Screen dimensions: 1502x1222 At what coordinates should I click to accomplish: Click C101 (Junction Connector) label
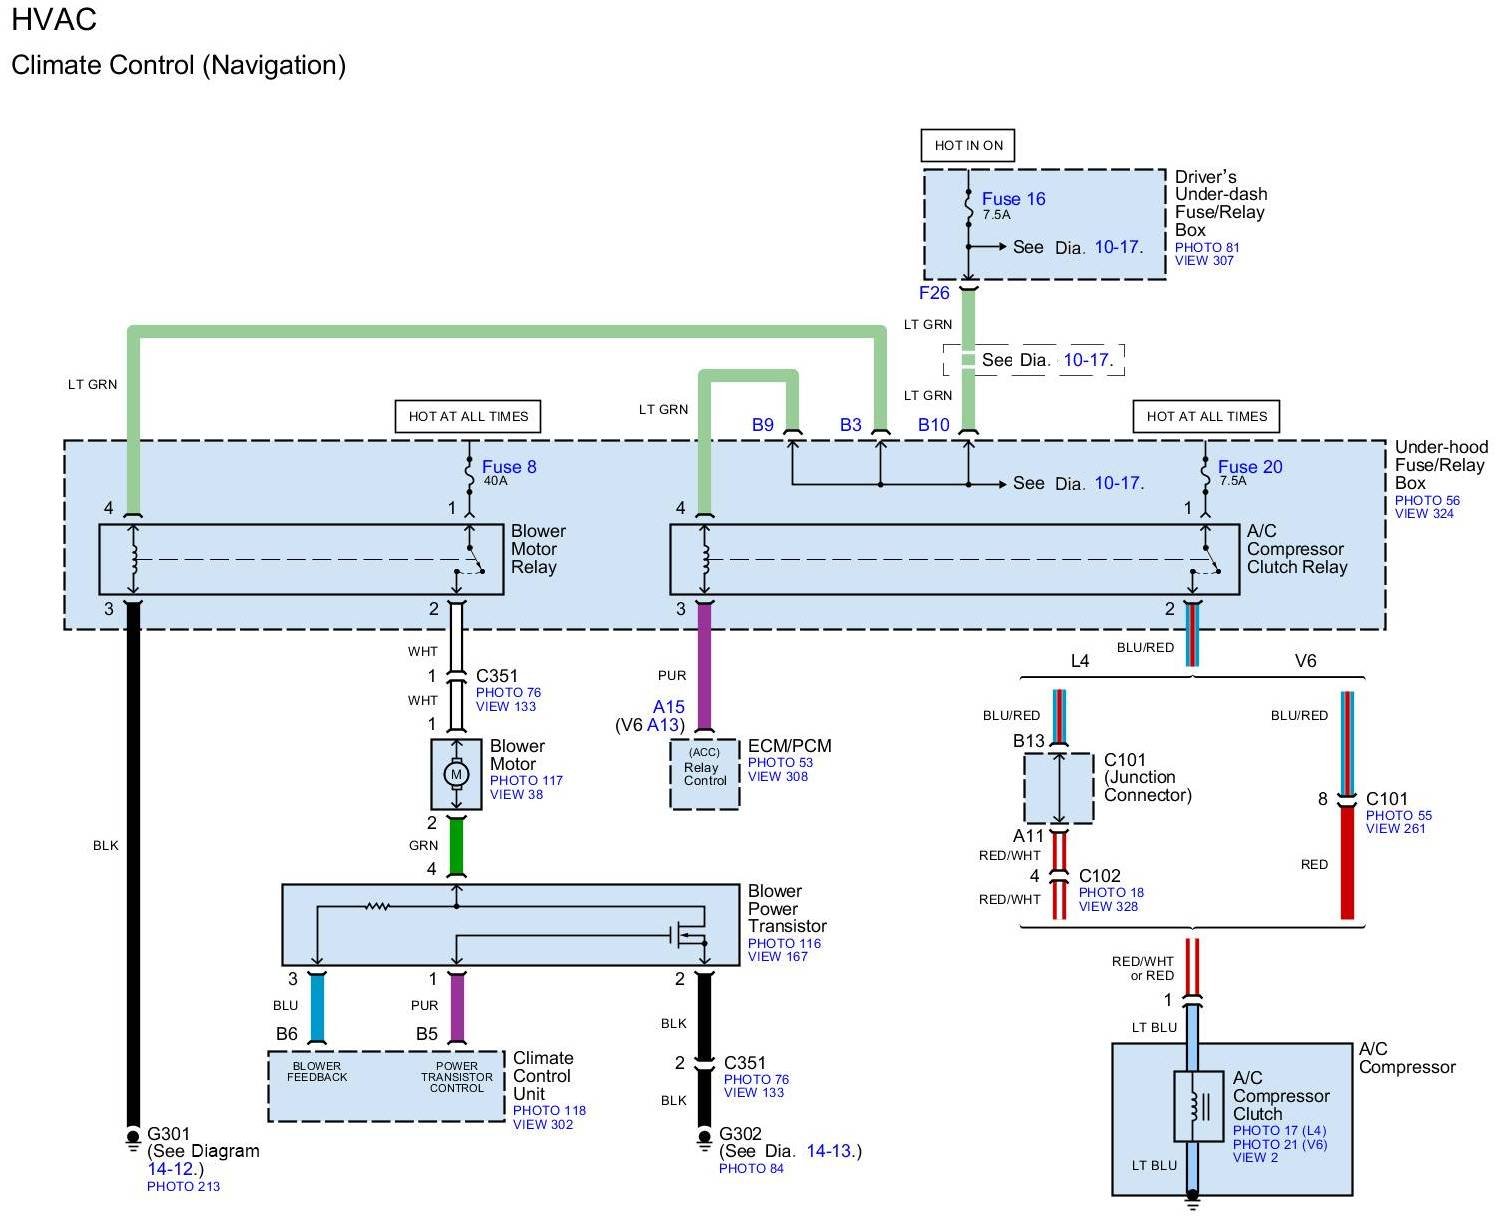point(1147,777)
